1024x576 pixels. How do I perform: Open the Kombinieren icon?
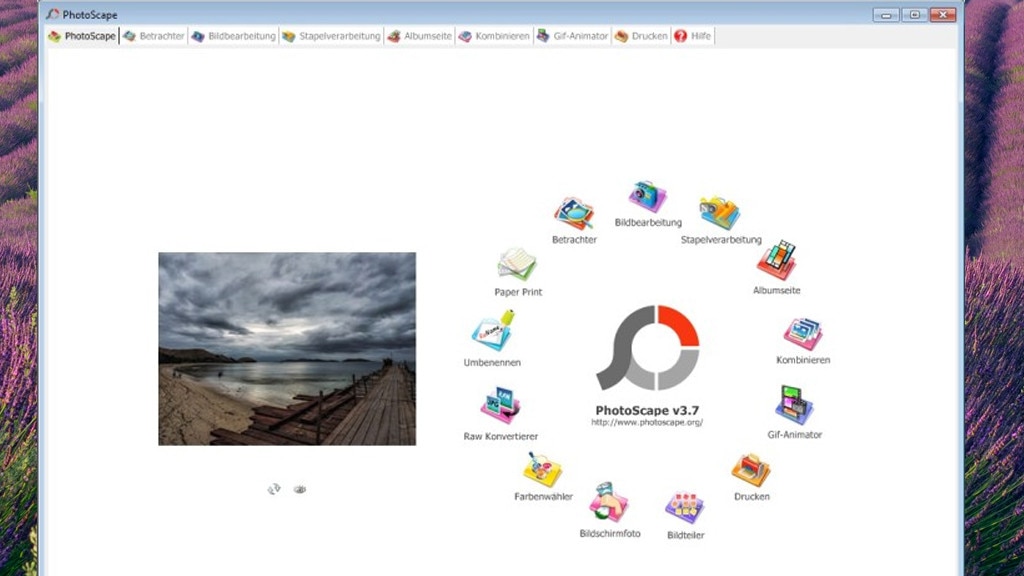[x=803, y=334]
